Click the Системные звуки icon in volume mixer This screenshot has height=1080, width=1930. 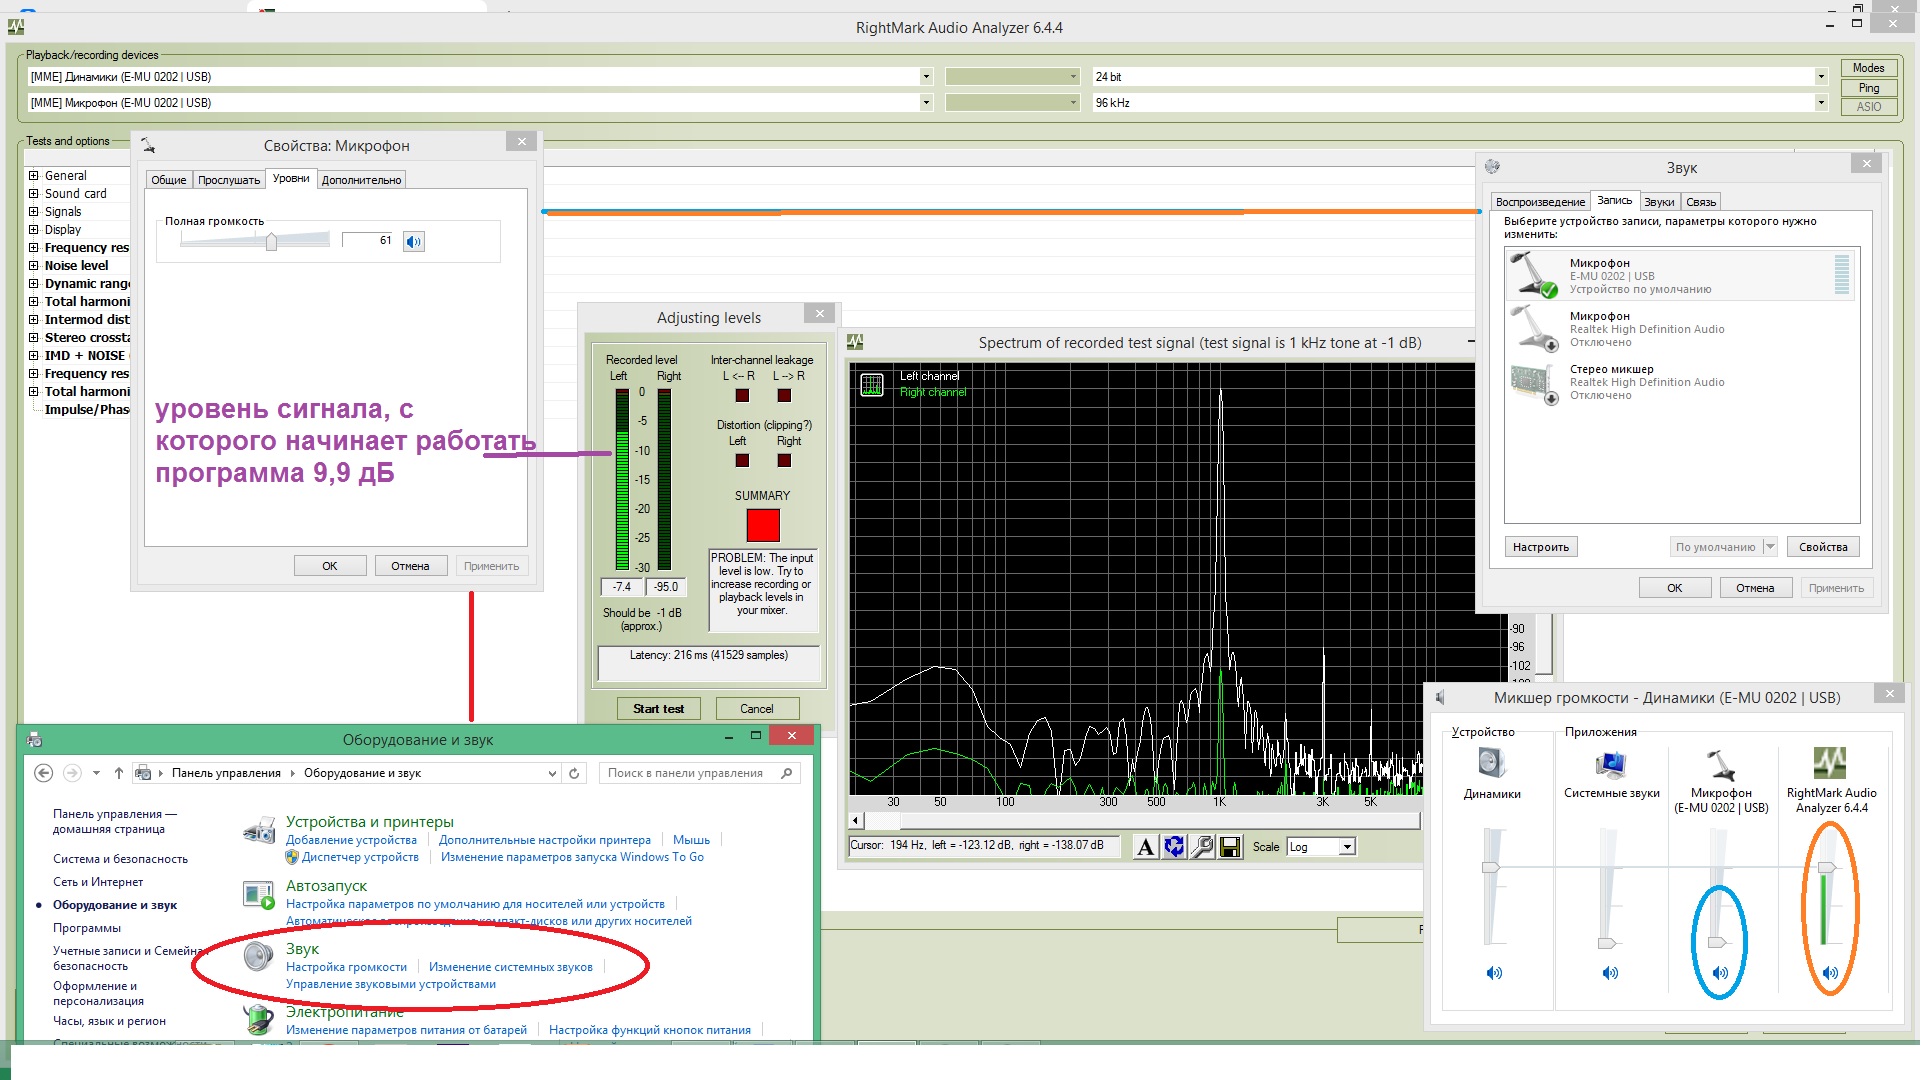click(1611, 764)
